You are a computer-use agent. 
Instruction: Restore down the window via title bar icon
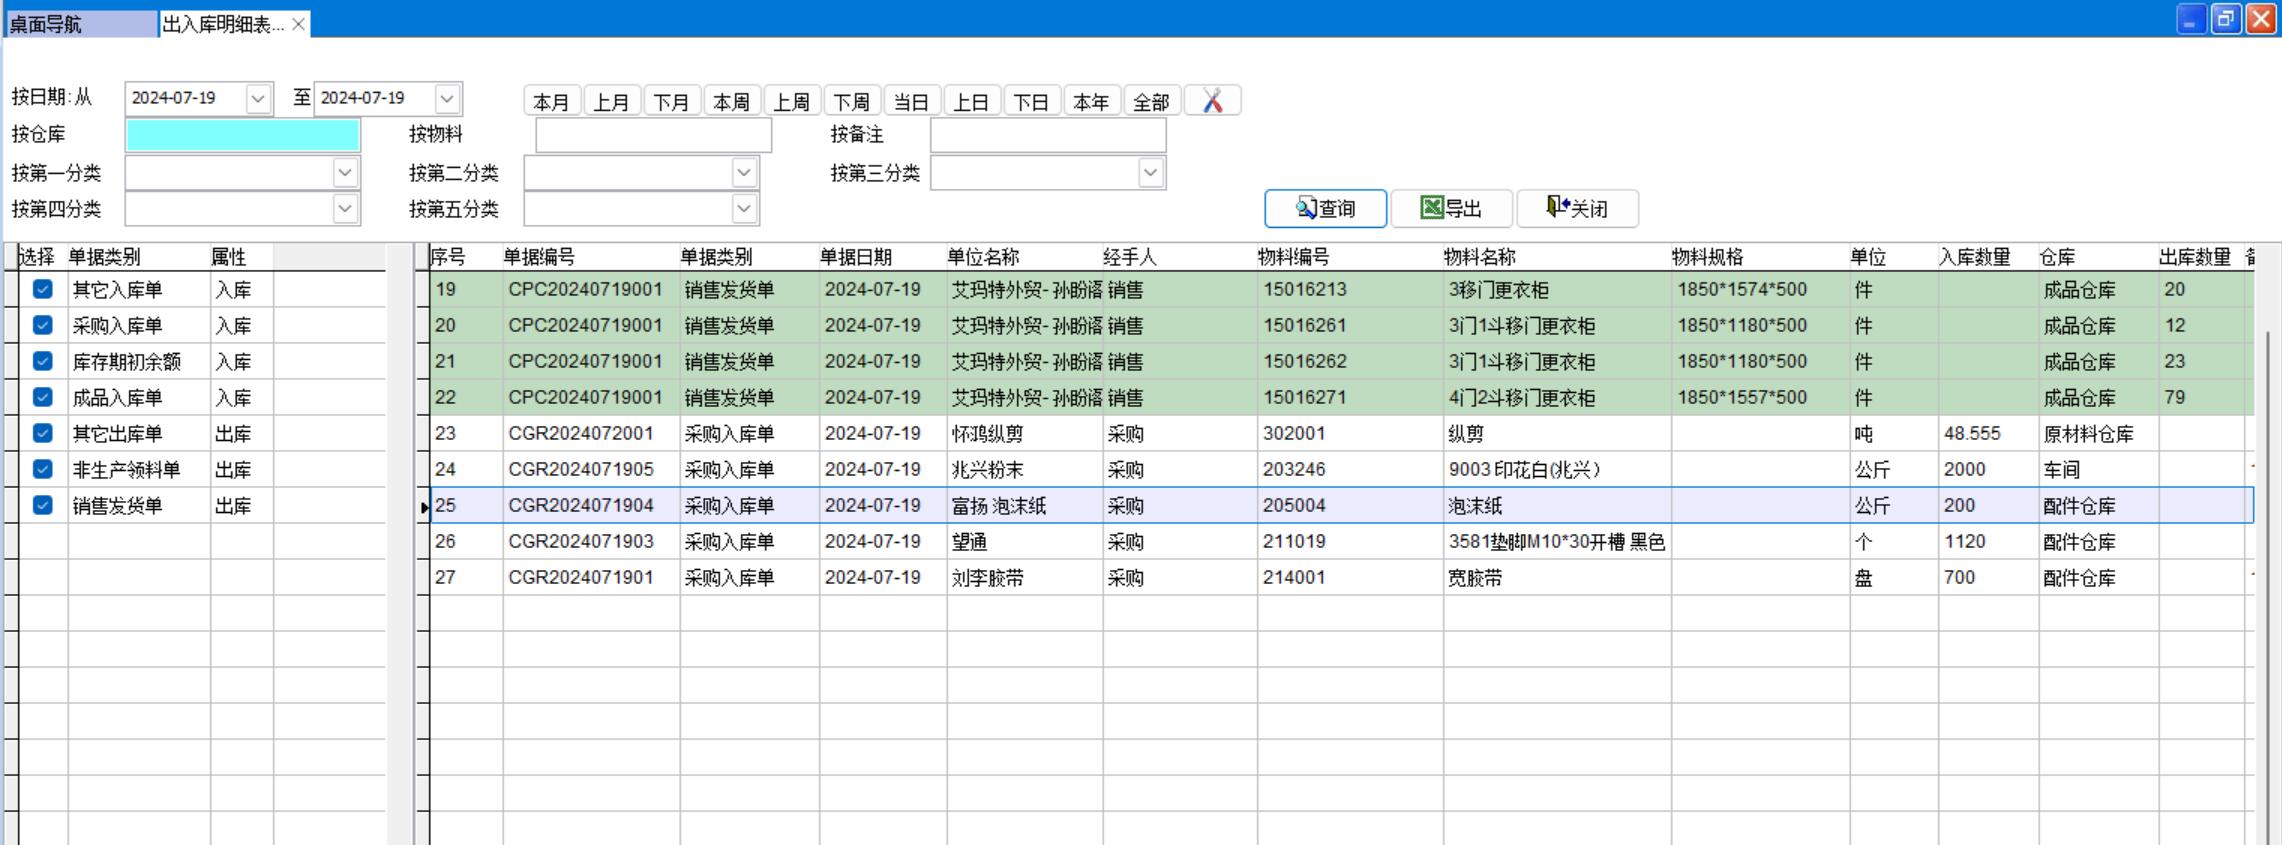coord(2225,19)
